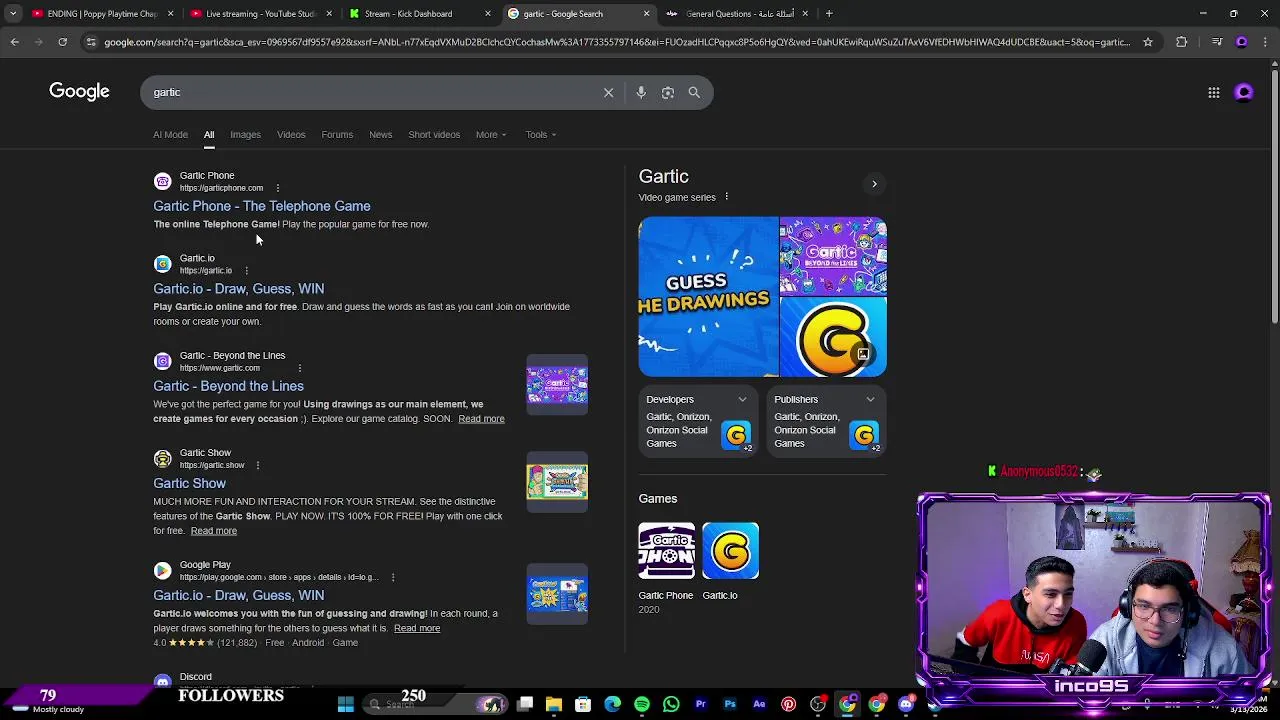Open the Google apps grid
Image resolution: width=1280 pixels, height=720 pixels.
click(1214, 92)
